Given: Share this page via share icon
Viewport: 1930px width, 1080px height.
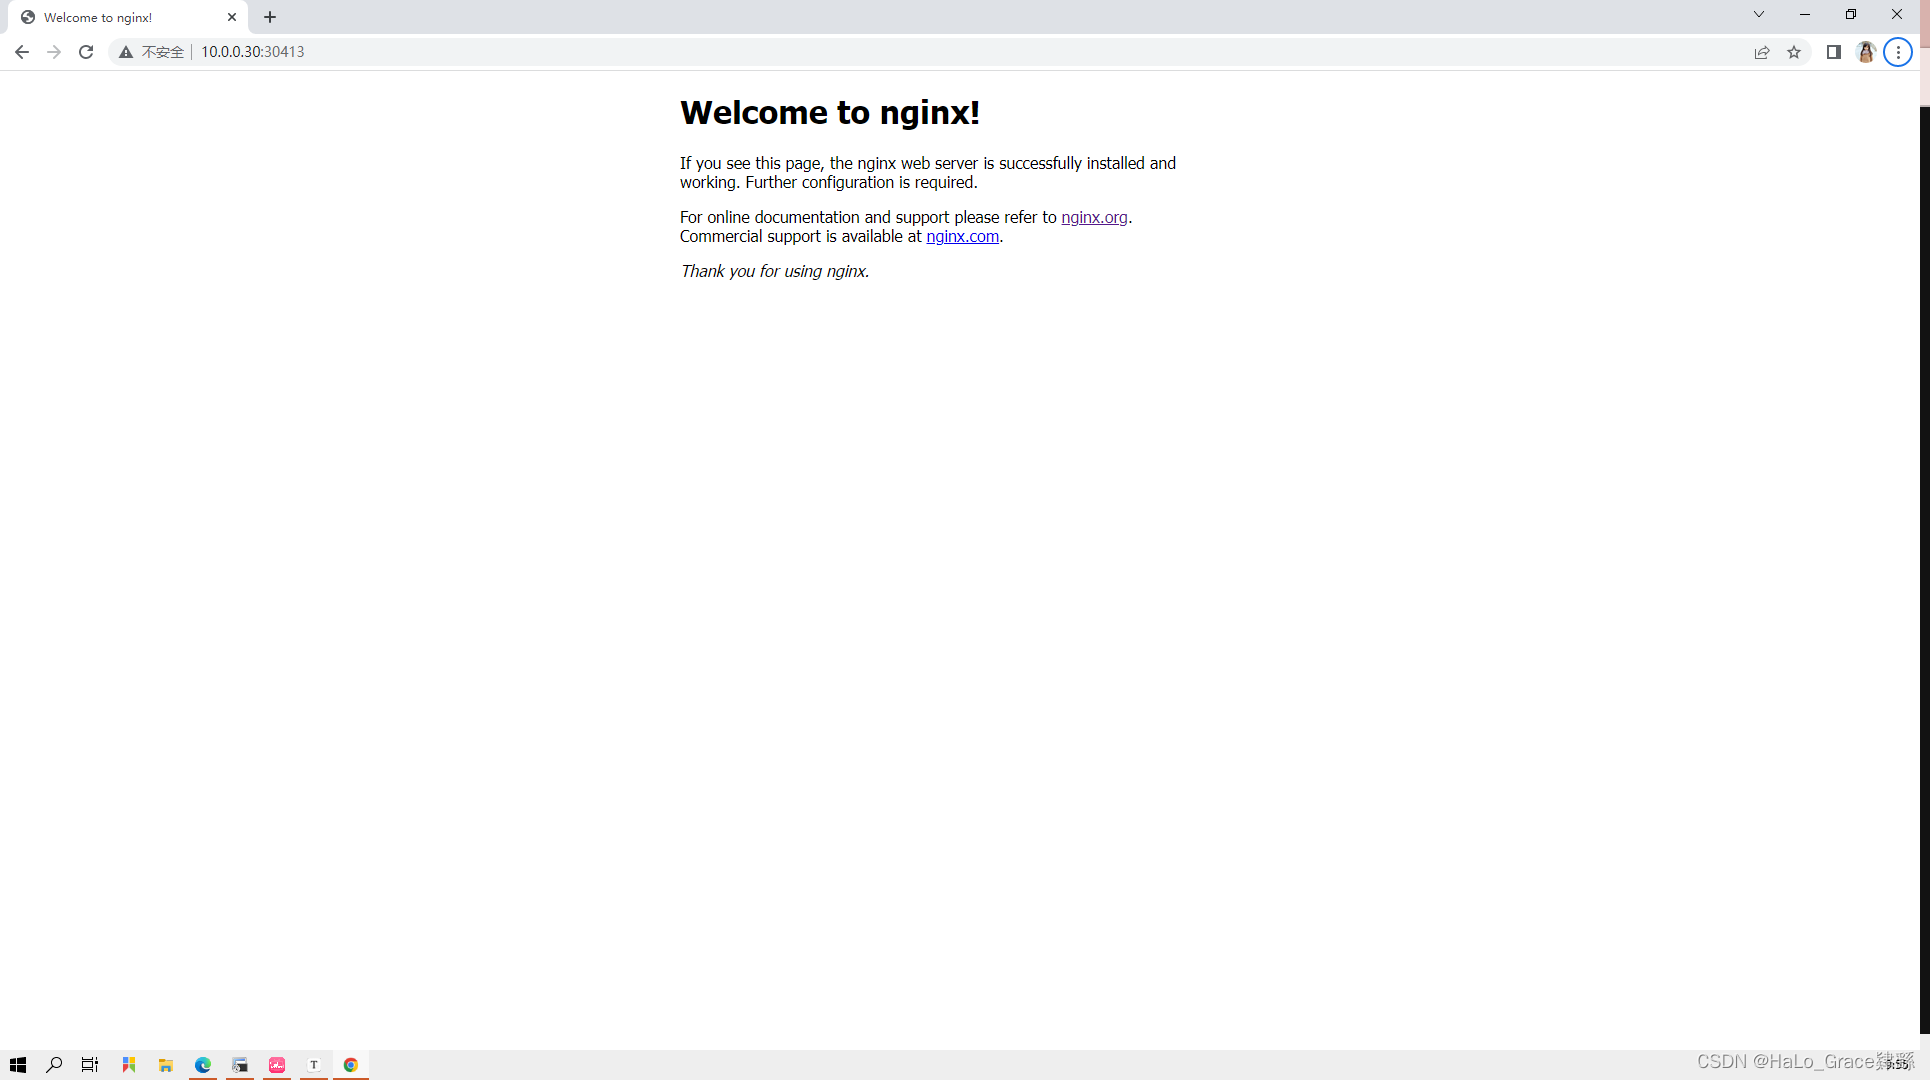Looking at the screenshot, I should (1762, 52).
